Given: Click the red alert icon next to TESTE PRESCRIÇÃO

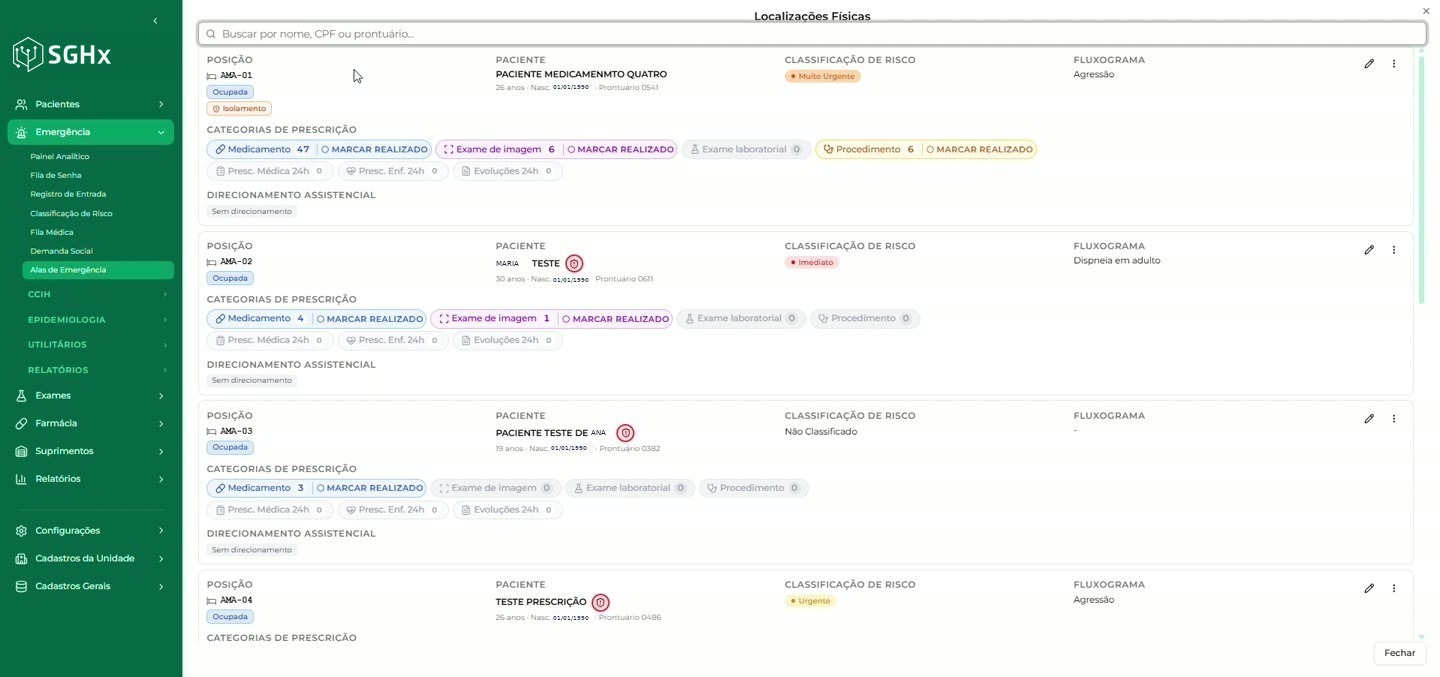Looking at the screenshot, I should tap(600, 603).
